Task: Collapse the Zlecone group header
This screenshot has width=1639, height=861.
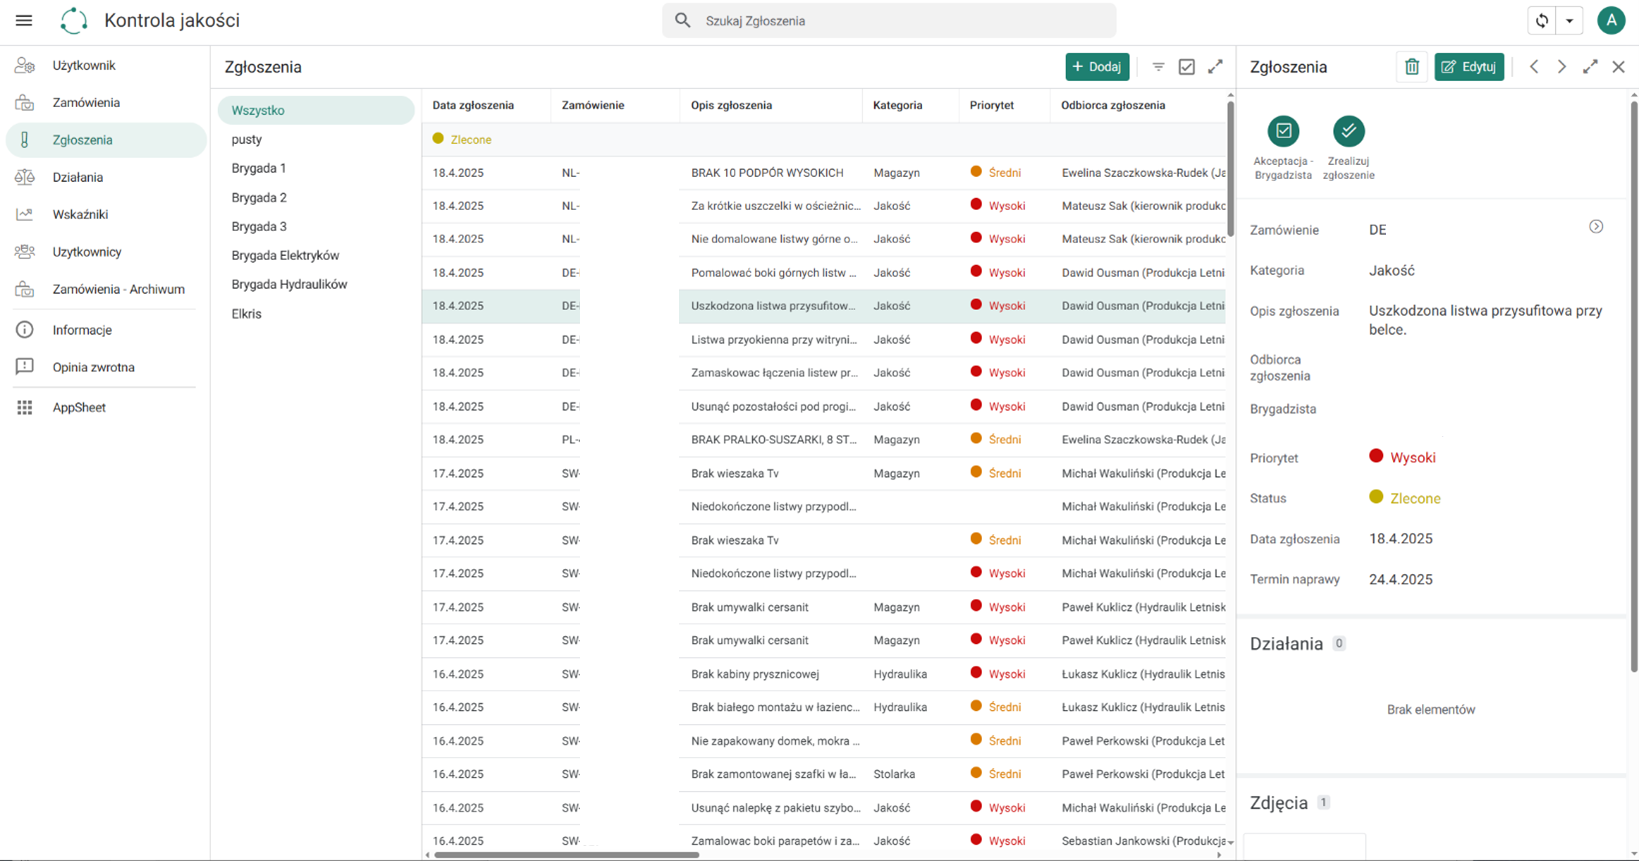Action: 823,139
